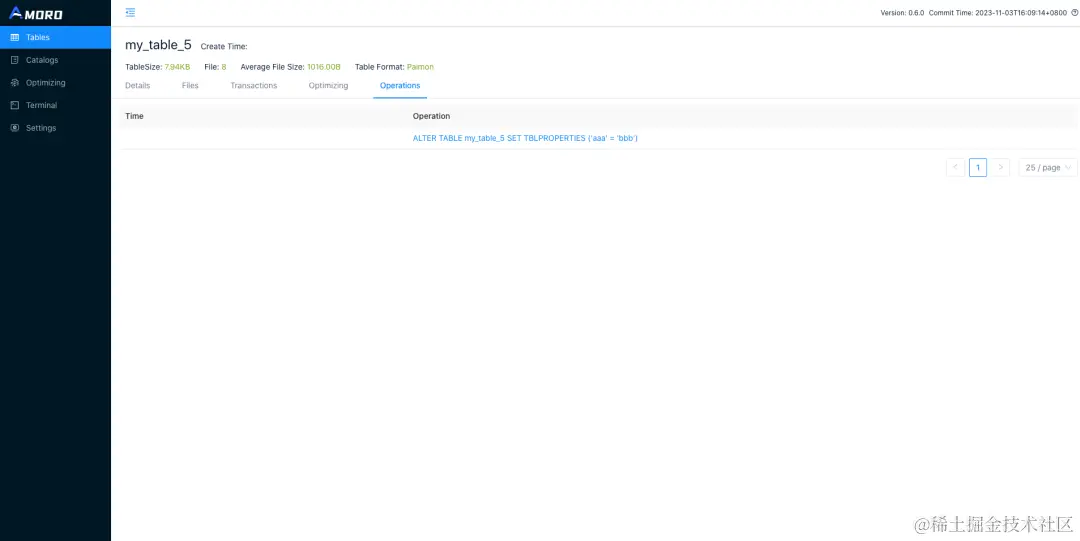The height and width of the screenshot is (541, 1080).
Task: Click Average File Size 1016.00B value
Action: click(324, 67)
